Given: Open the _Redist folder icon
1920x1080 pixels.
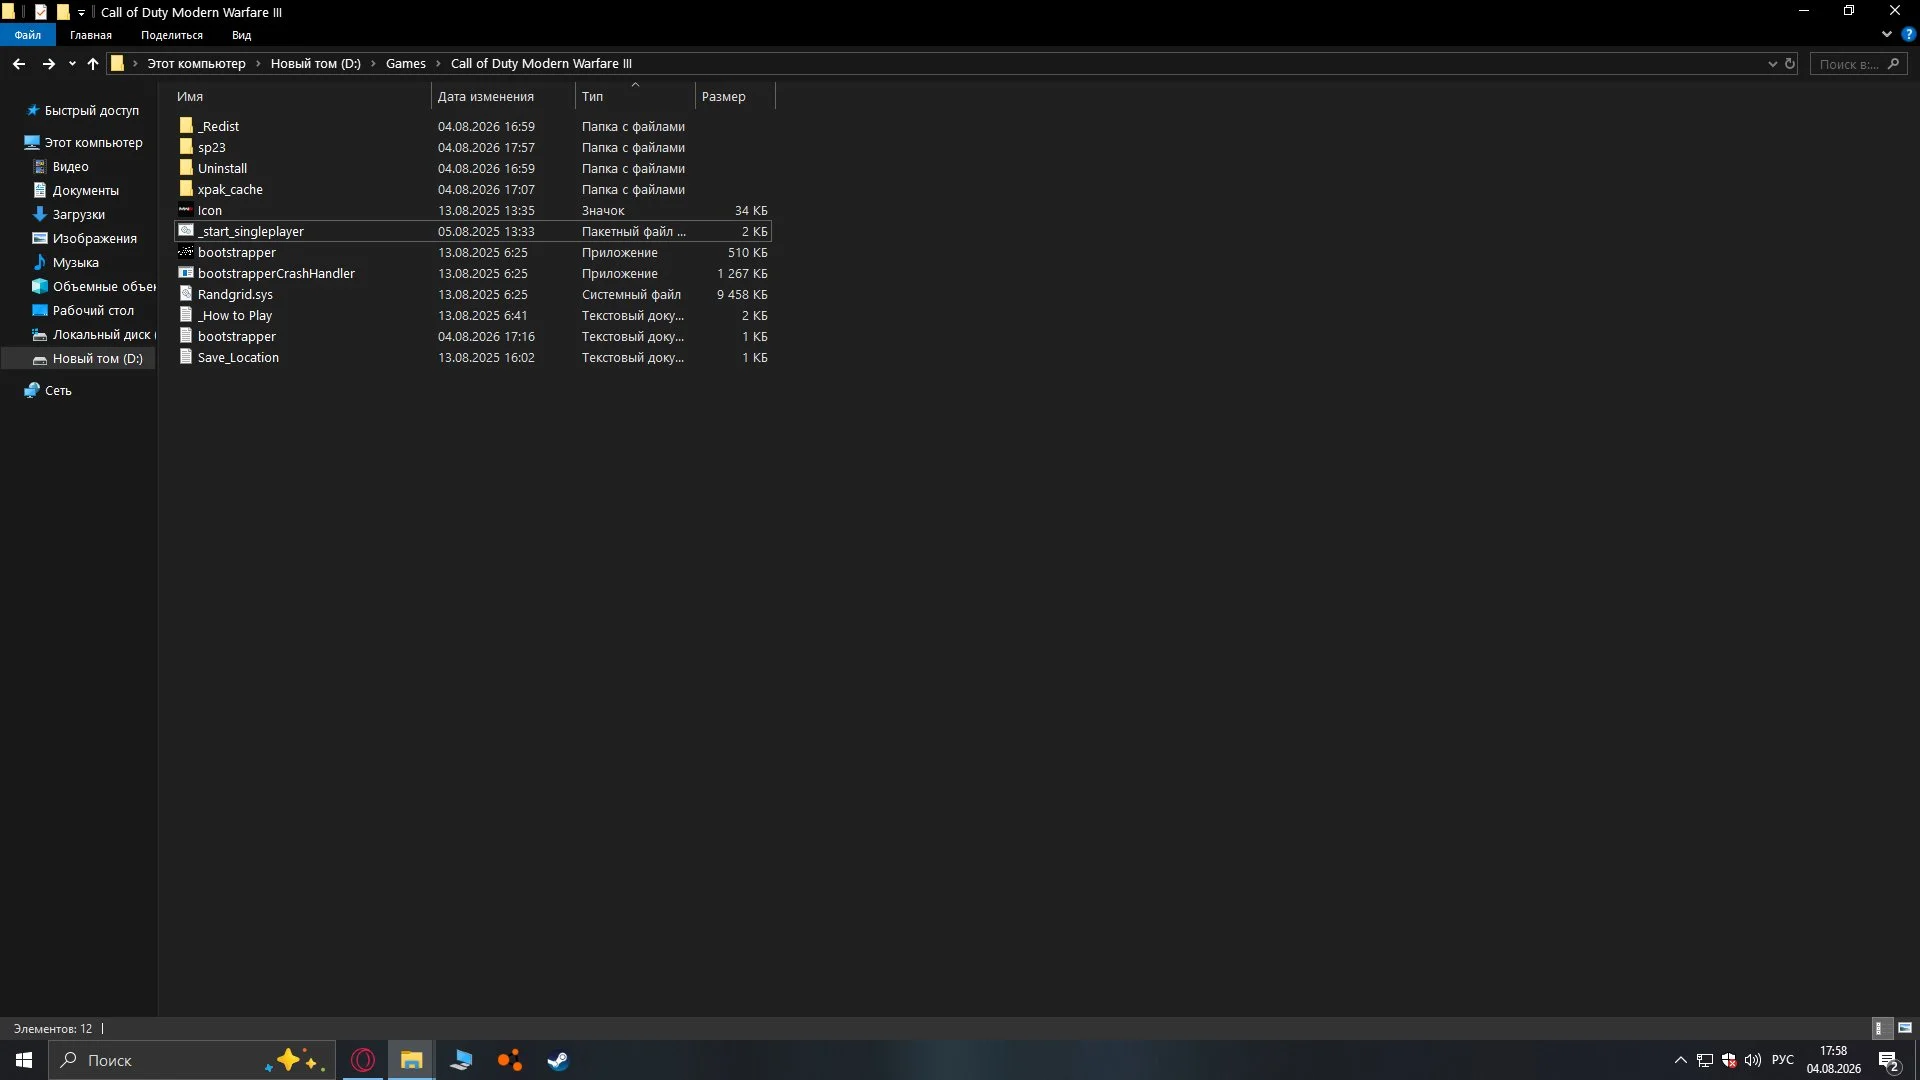Looking at the screenshot, I should pyautogui.click(x=186, y=126).
